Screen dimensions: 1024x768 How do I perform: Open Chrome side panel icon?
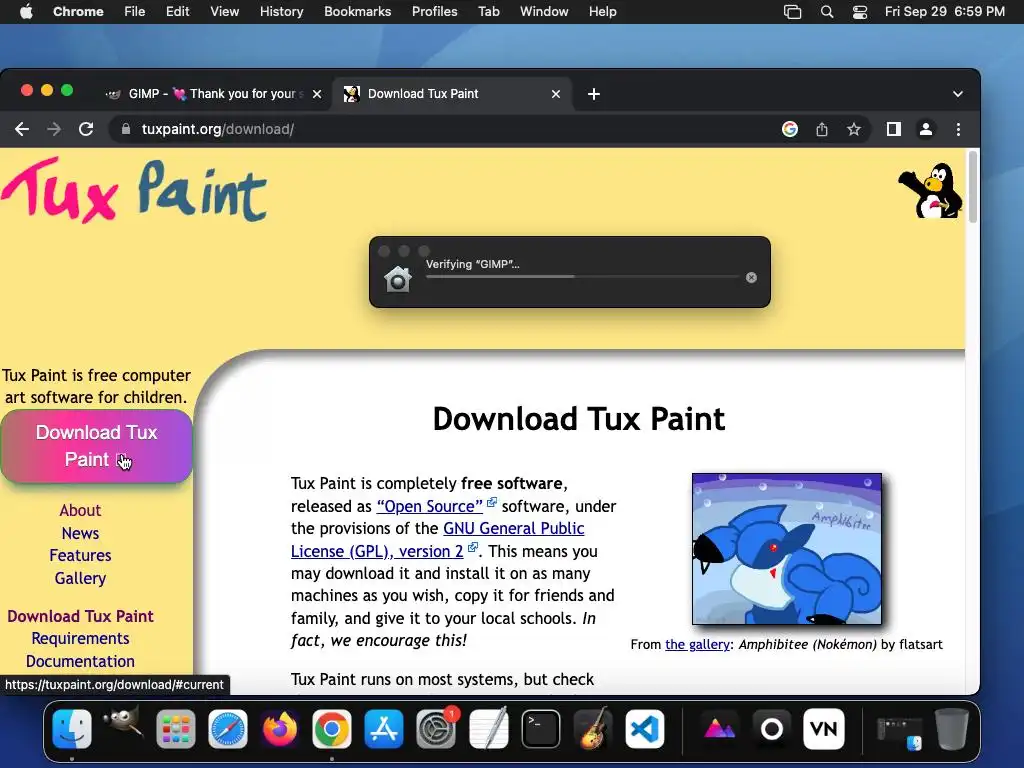(893, 129)
